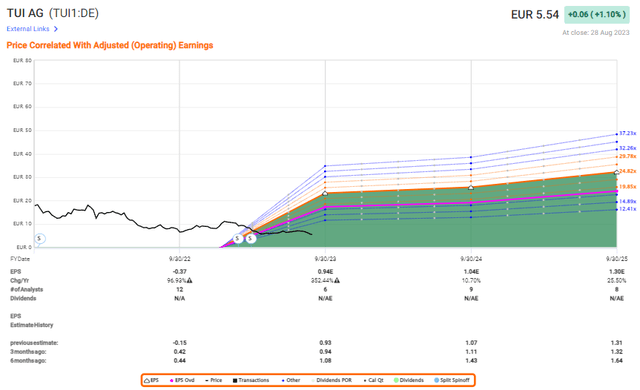Click the 37.21x P/E line label
Viewport: 640px width, 390px height.
click(627, 133)
